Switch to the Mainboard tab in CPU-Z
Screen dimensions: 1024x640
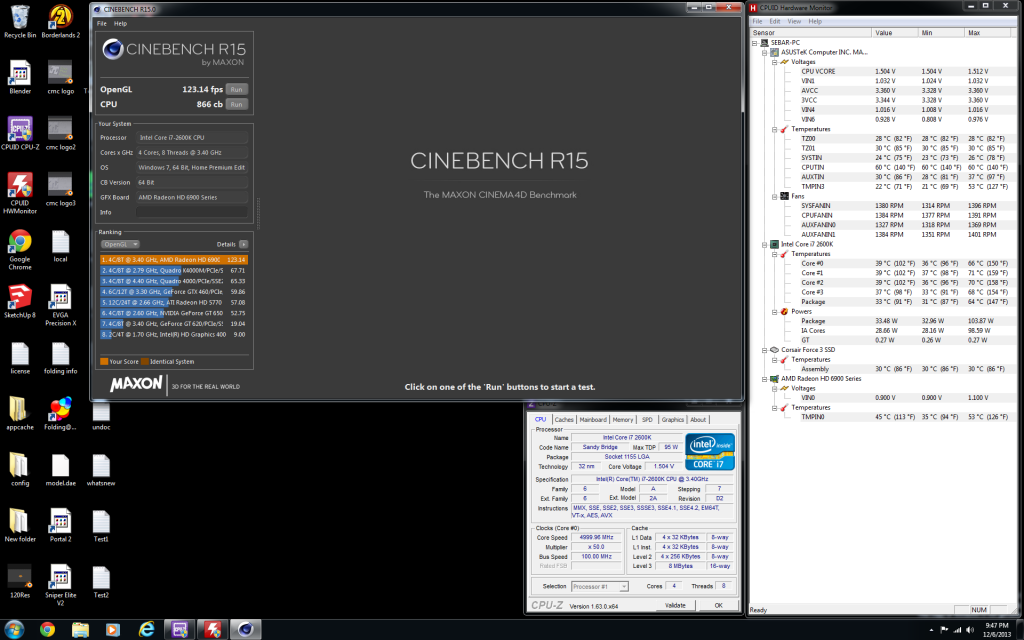(593, 420)
